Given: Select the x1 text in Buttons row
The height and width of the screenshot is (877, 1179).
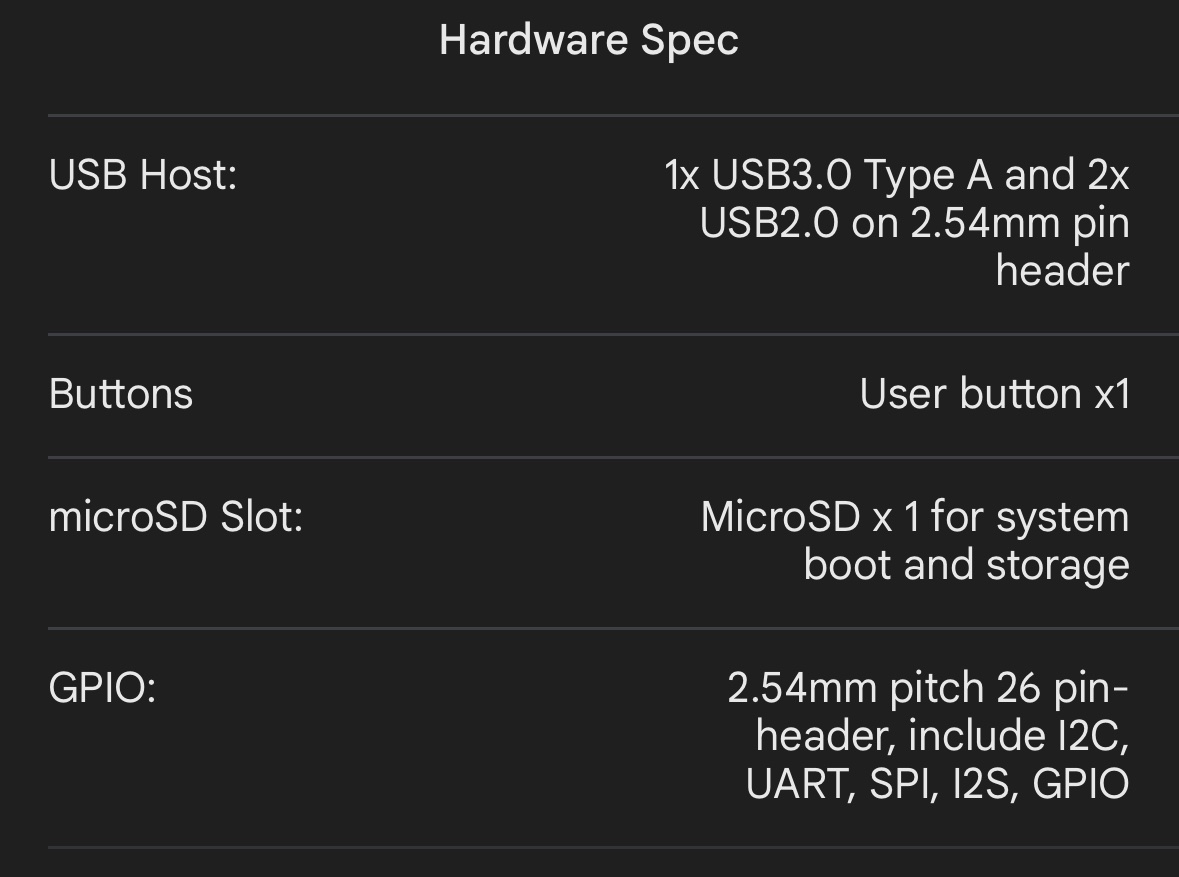Looking at the screenshot, I should point(1112,394).
